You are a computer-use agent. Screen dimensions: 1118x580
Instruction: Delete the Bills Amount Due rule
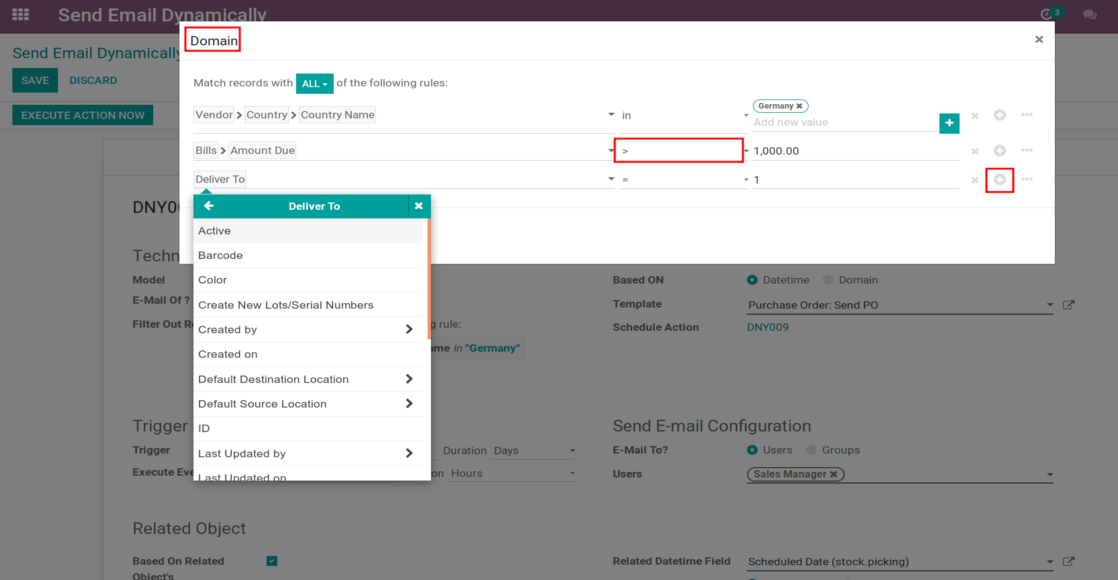coord(975,152)
